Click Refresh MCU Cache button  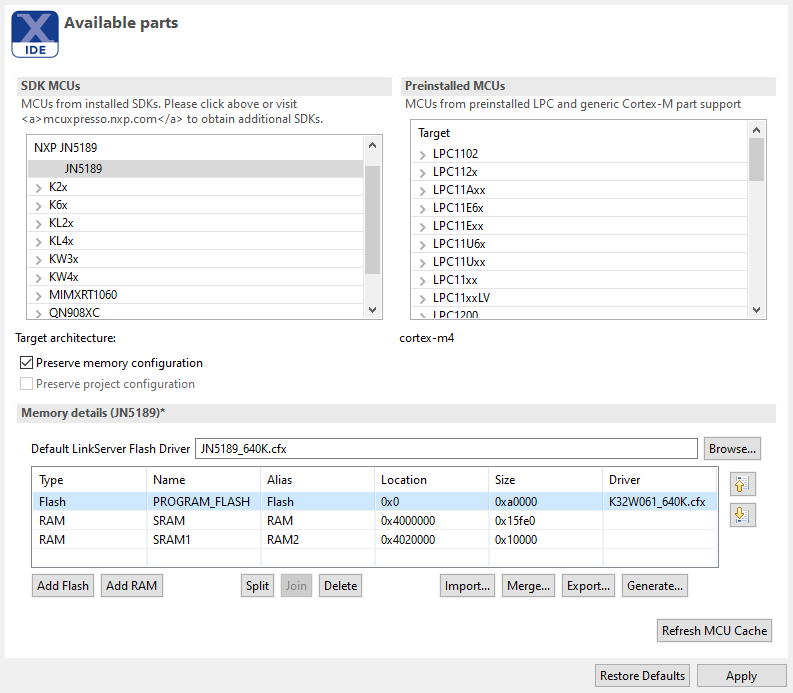714,631
